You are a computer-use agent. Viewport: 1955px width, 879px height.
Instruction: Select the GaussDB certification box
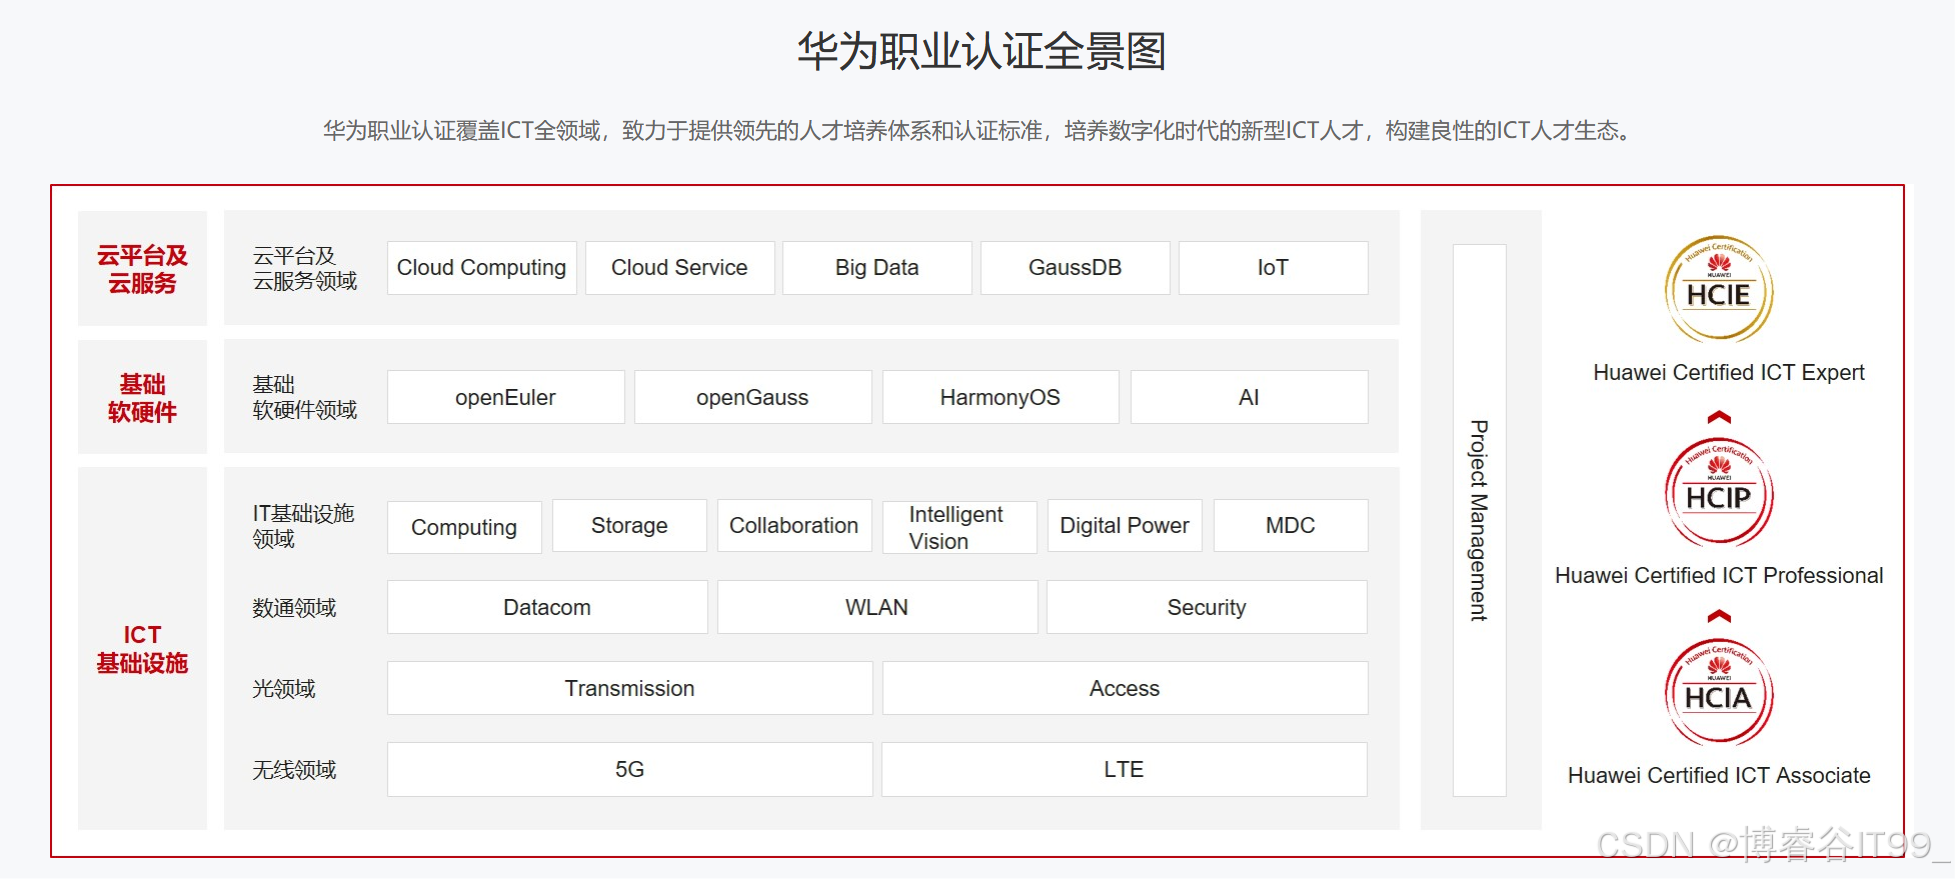point(1075,268)
